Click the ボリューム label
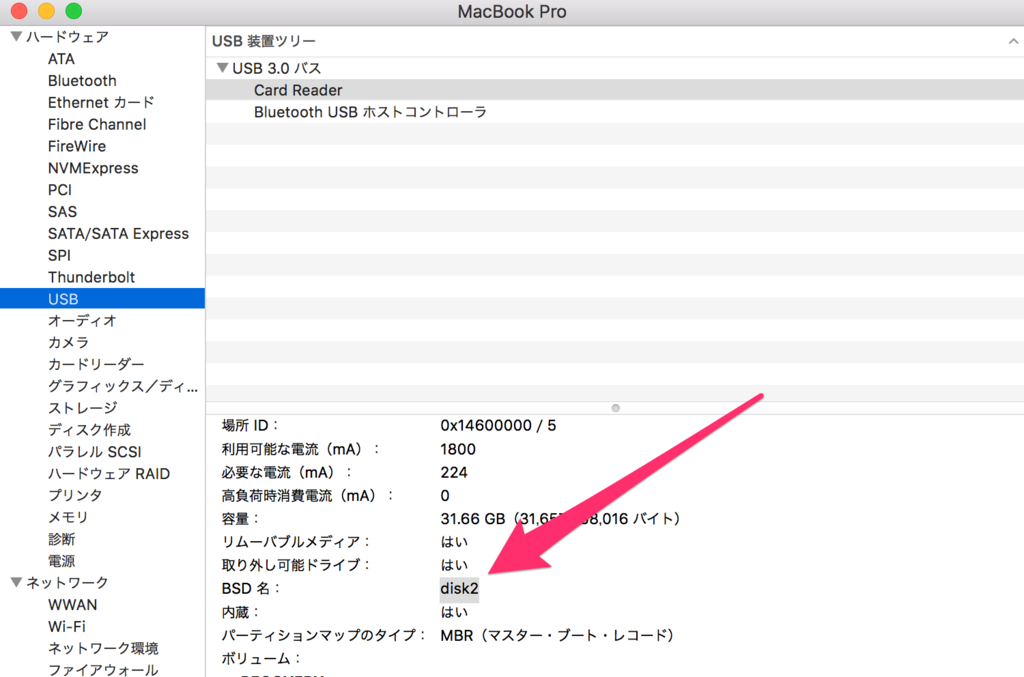Image resolution: width=1024 pixels, height=677 pixels. click(x=261, y=659)
